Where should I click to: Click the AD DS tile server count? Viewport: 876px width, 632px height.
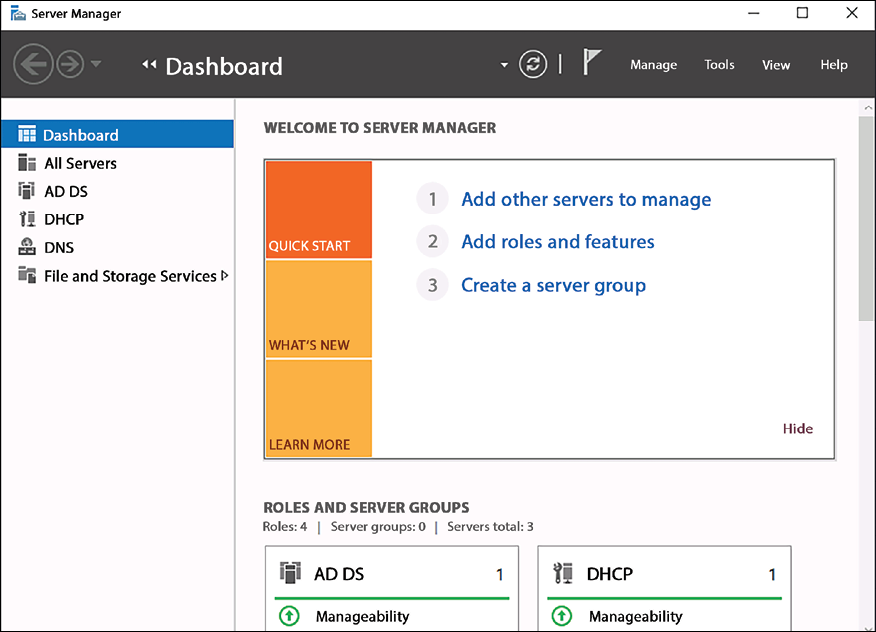click(x=500, y=574)
